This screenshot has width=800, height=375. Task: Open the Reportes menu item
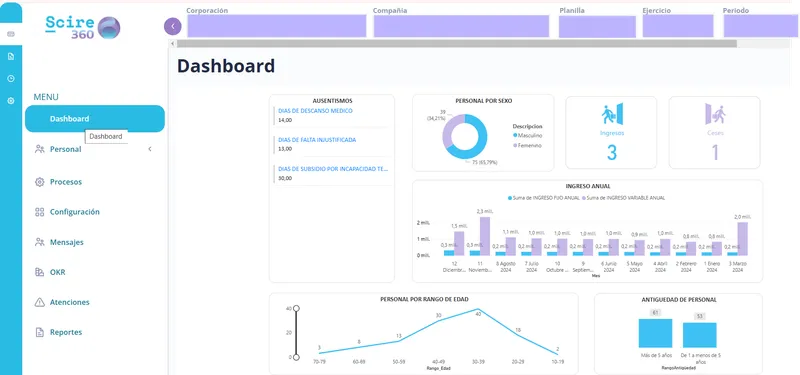66,332
